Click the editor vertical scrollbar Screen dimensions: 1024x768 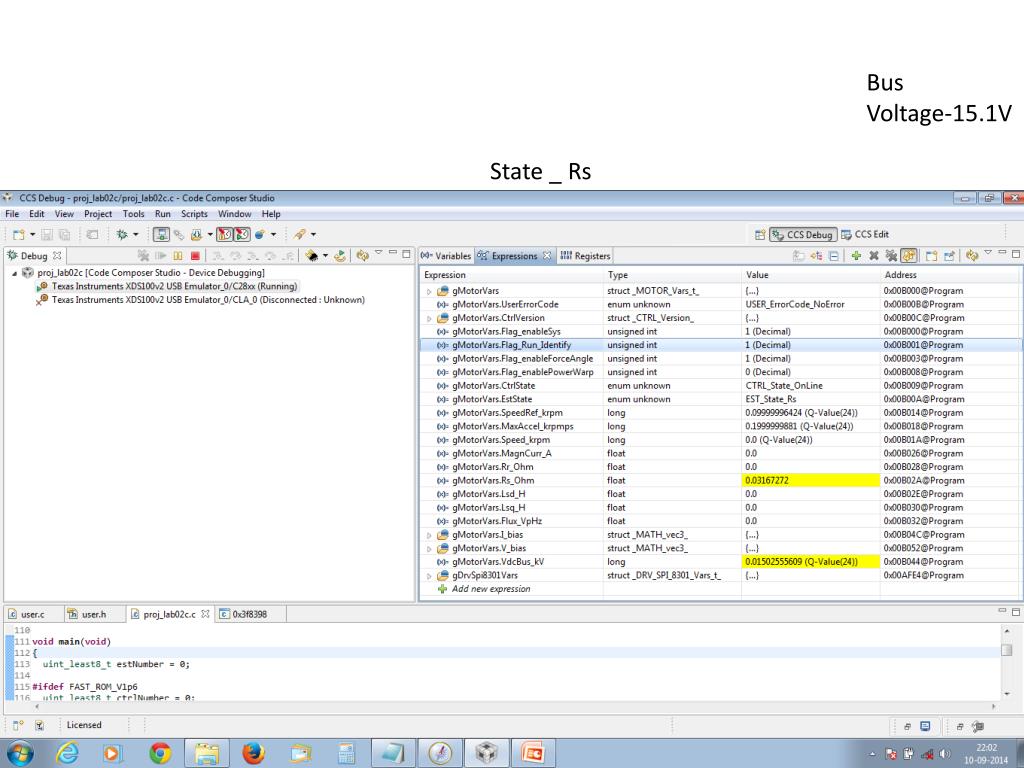1006,662
